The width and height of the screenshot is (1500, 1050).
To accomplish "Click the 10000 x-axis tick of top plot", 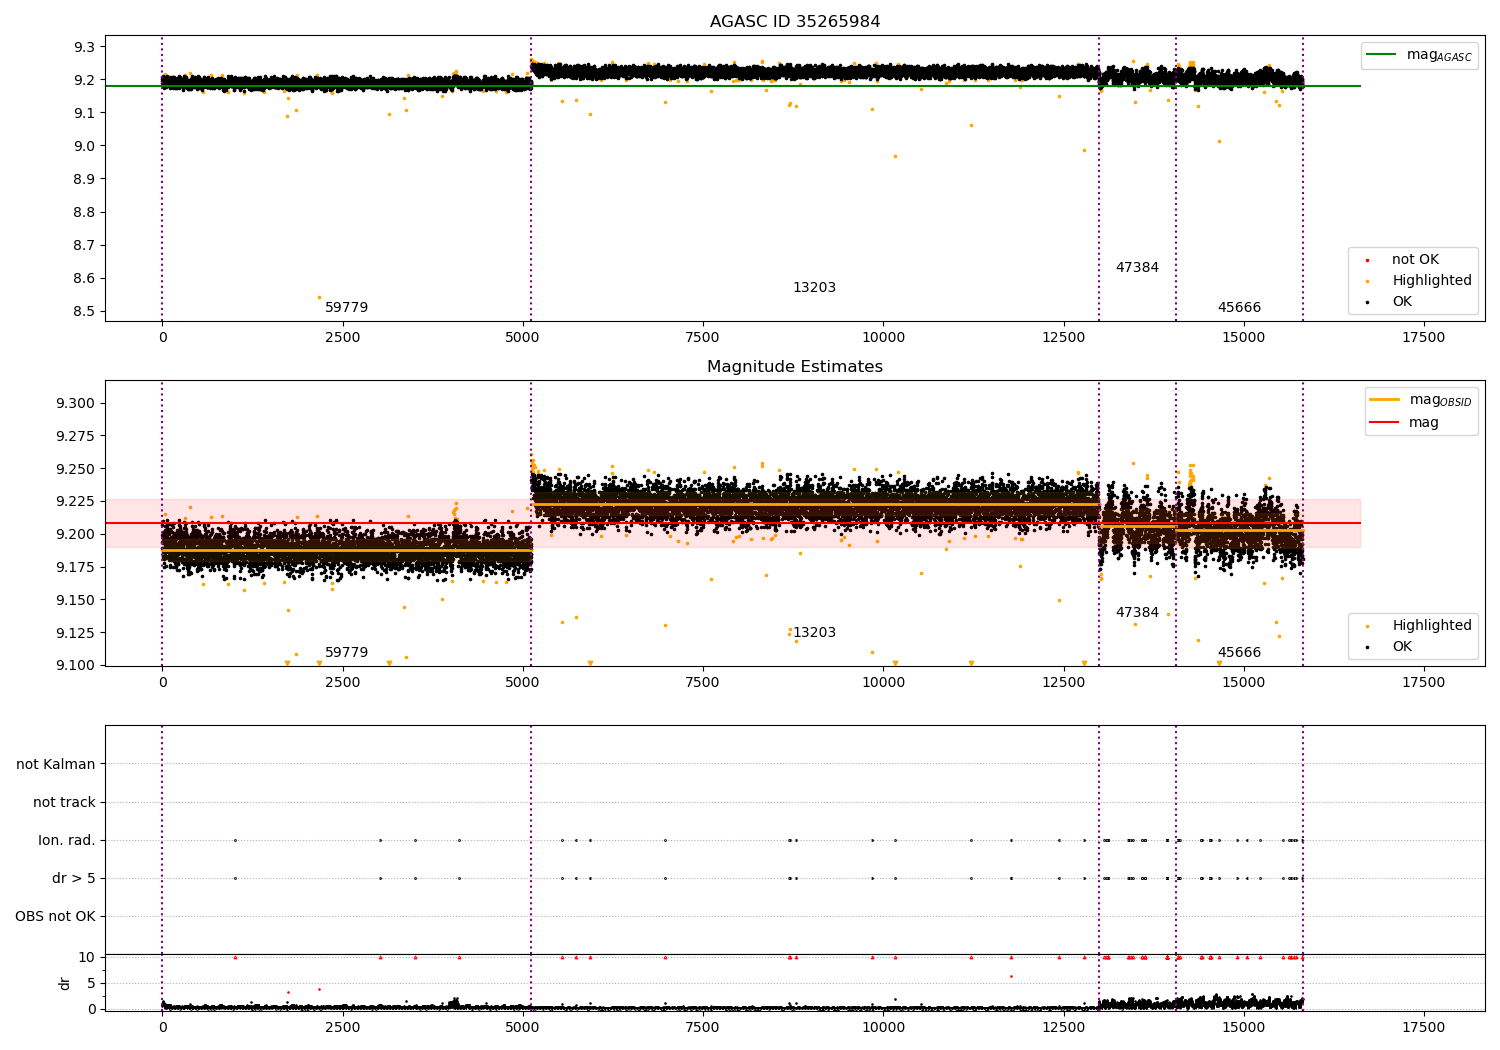I will tap(883, 338).
